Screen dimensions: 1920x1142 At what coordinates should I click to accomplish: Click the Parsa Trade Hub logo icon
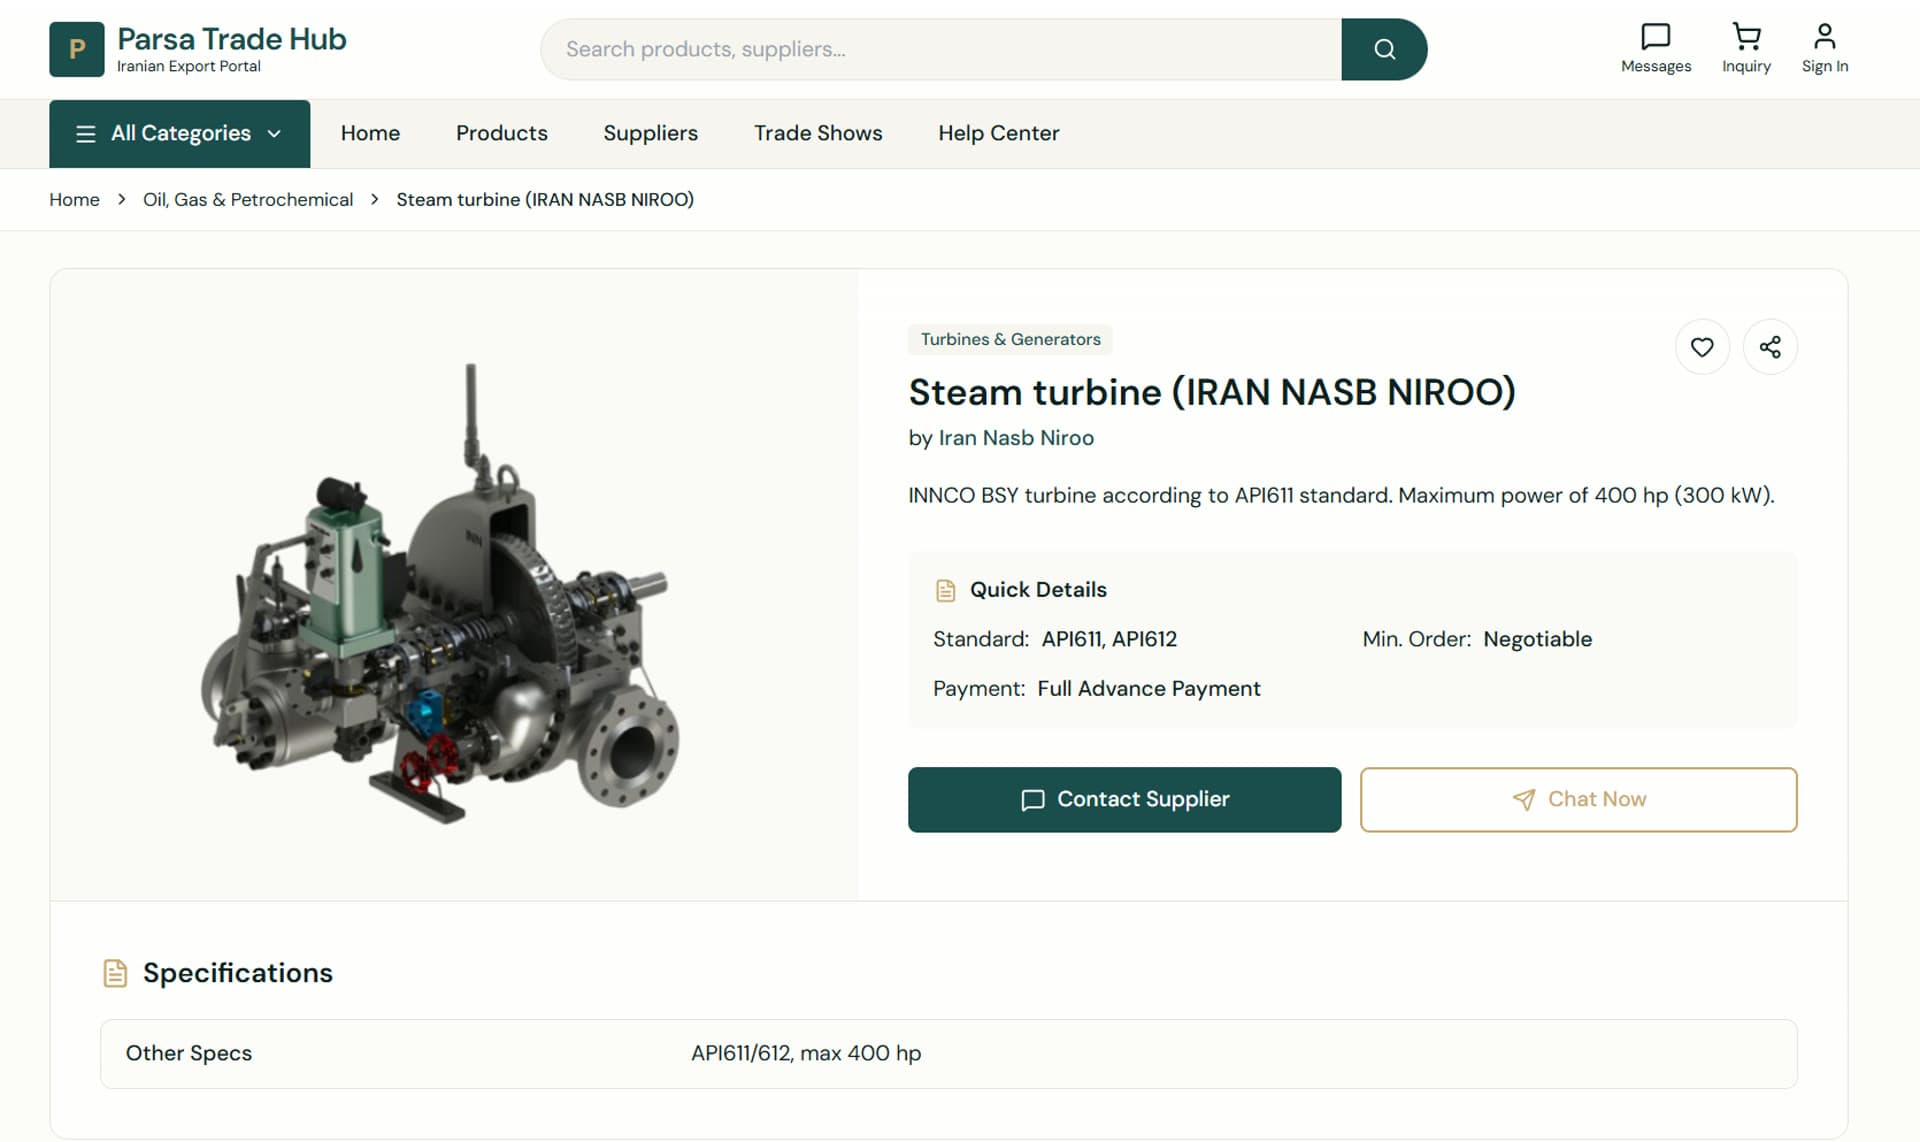[x=77, y=49]
